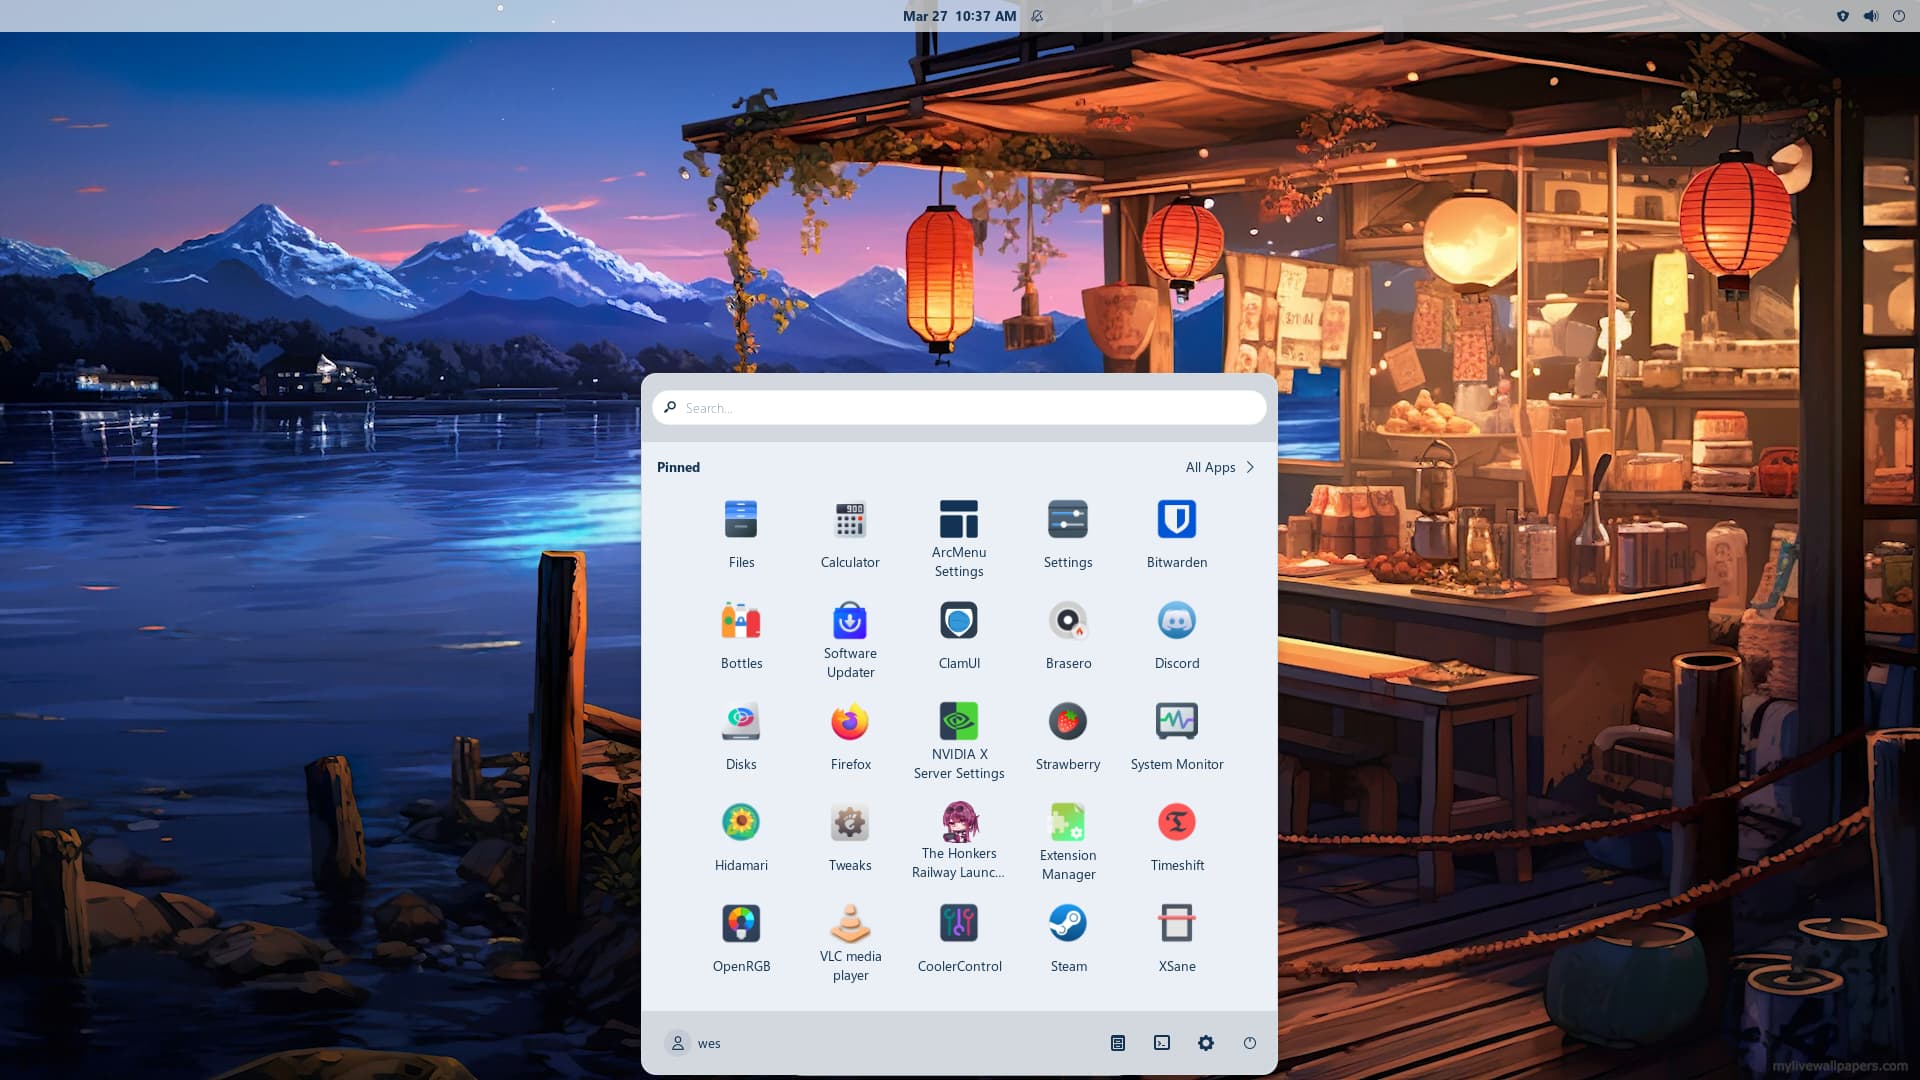Open the terminal shortcut in the menu footer
The image size is (1920, 1080).
(1161, 1043)
